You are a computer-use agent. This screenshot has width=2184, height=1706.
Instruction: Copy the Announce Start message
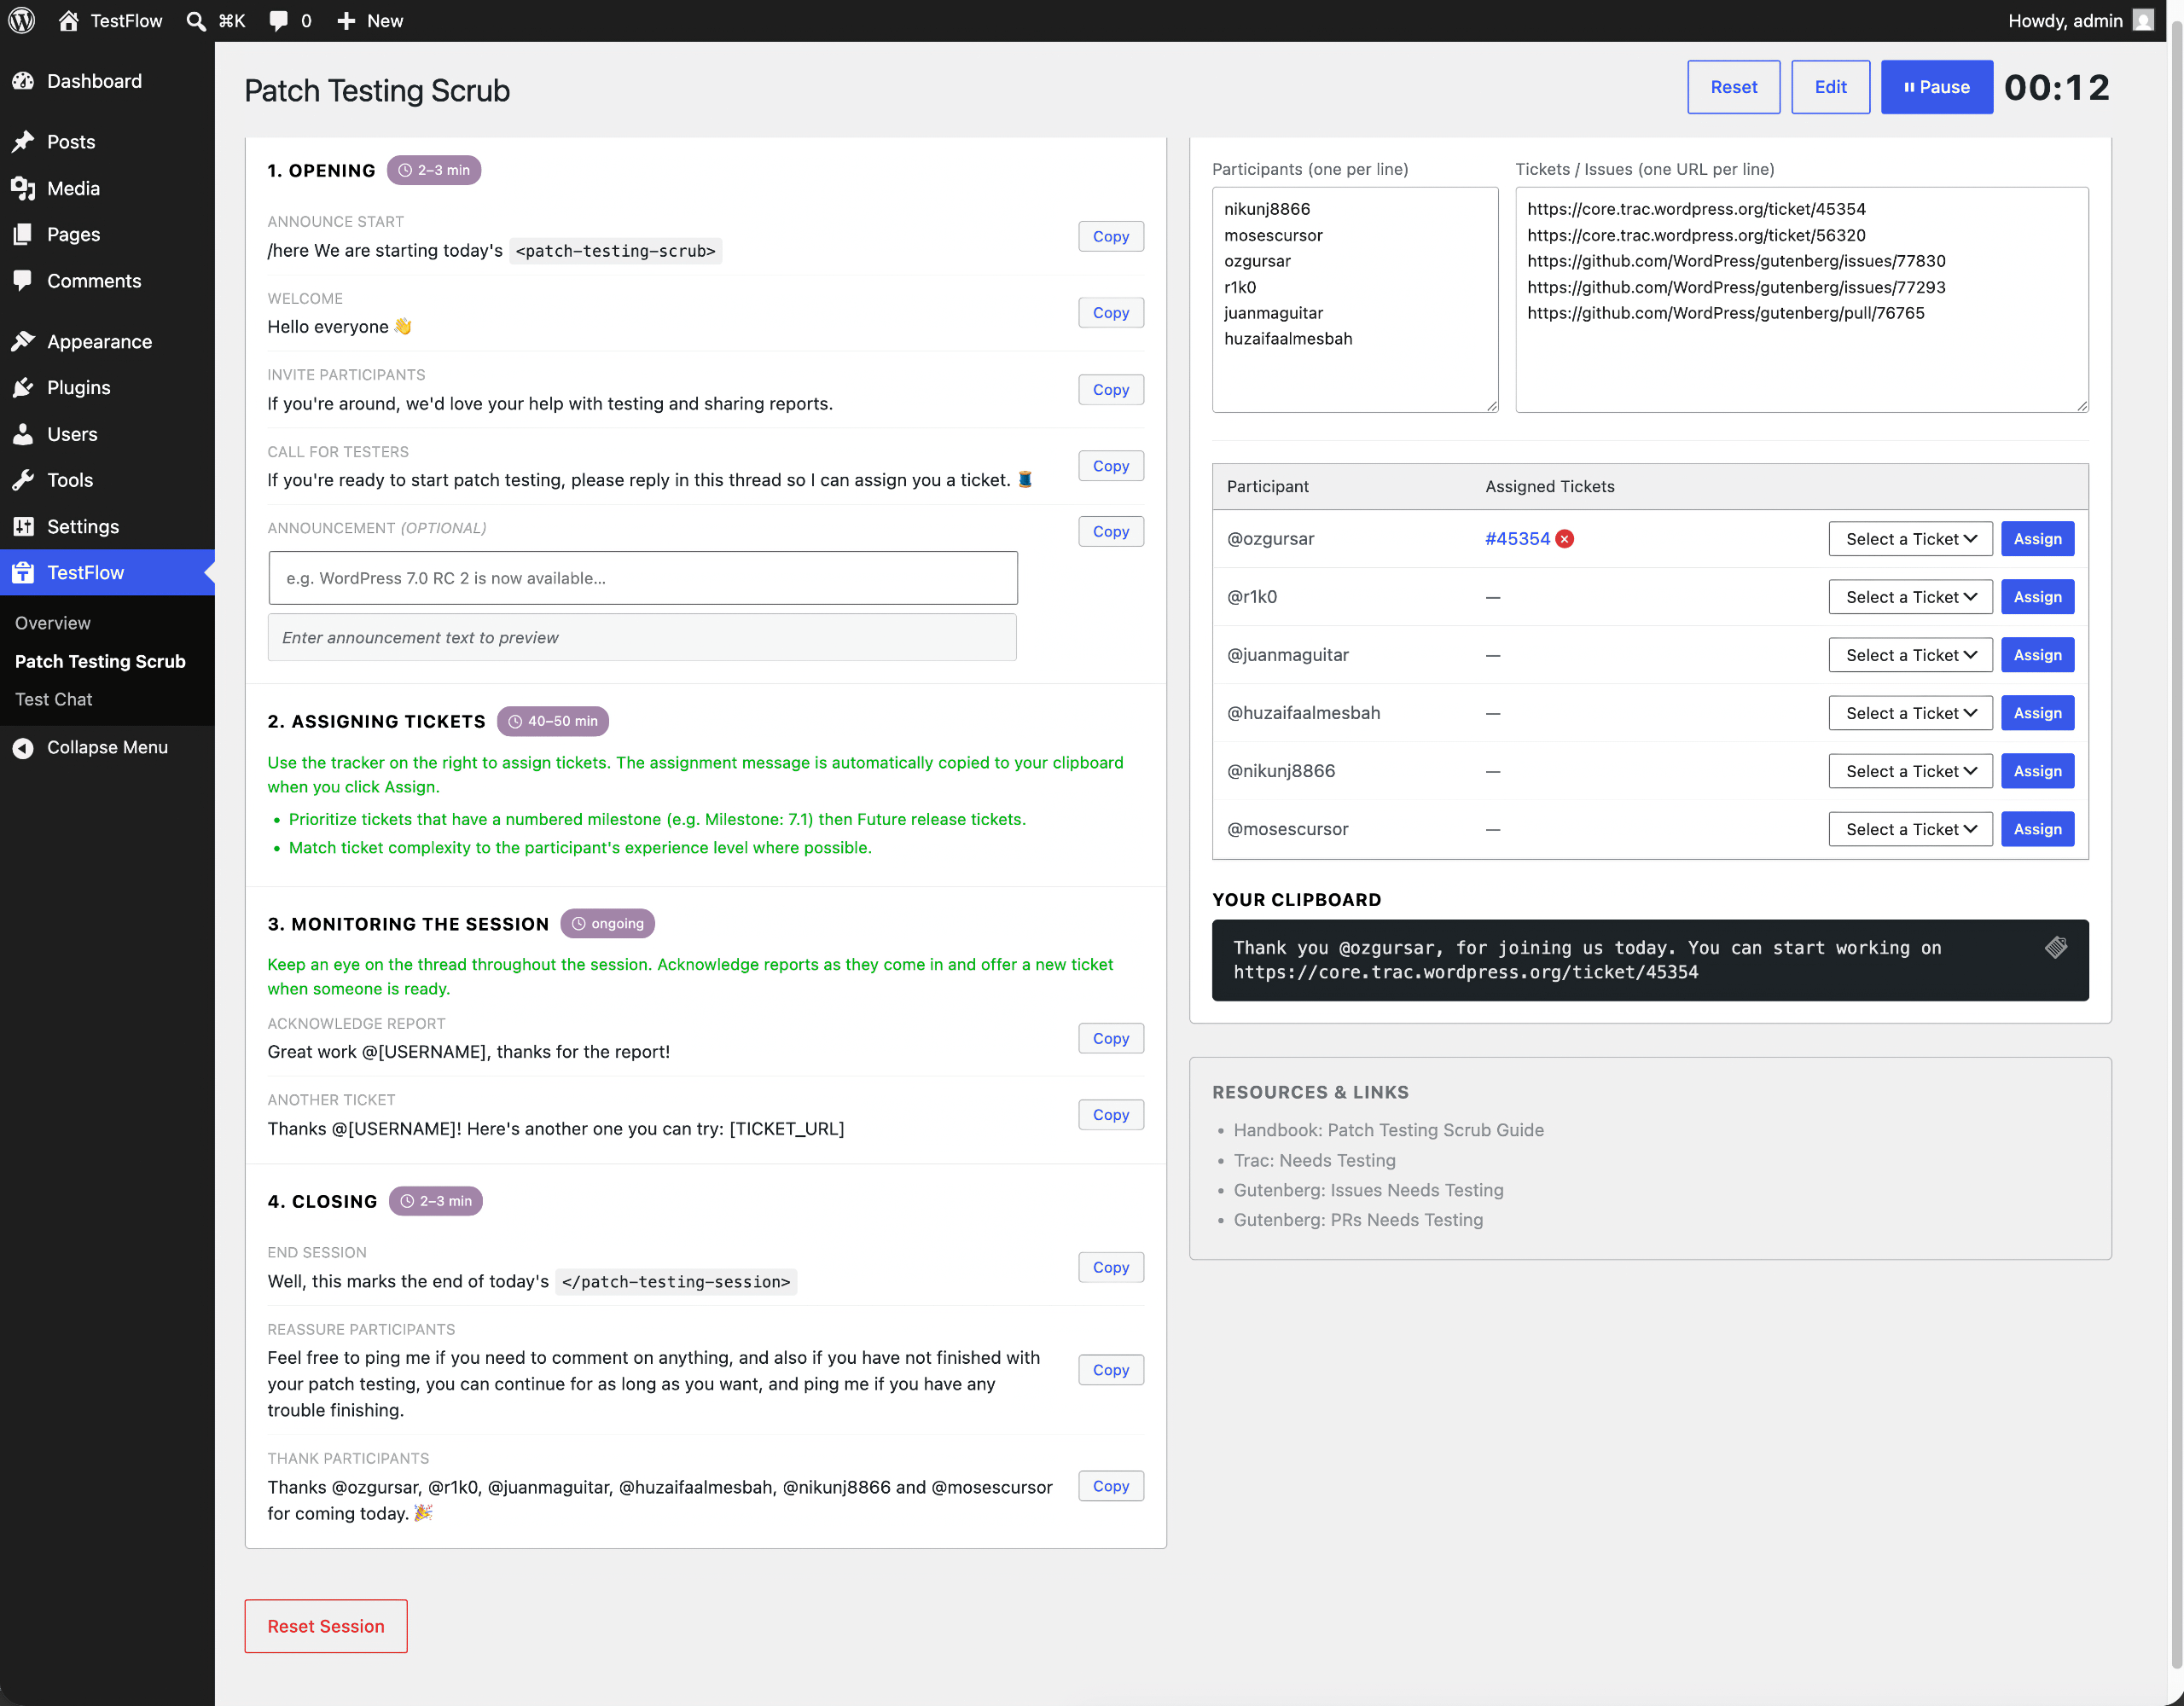pyautogui.click(x=1110, y=236)
